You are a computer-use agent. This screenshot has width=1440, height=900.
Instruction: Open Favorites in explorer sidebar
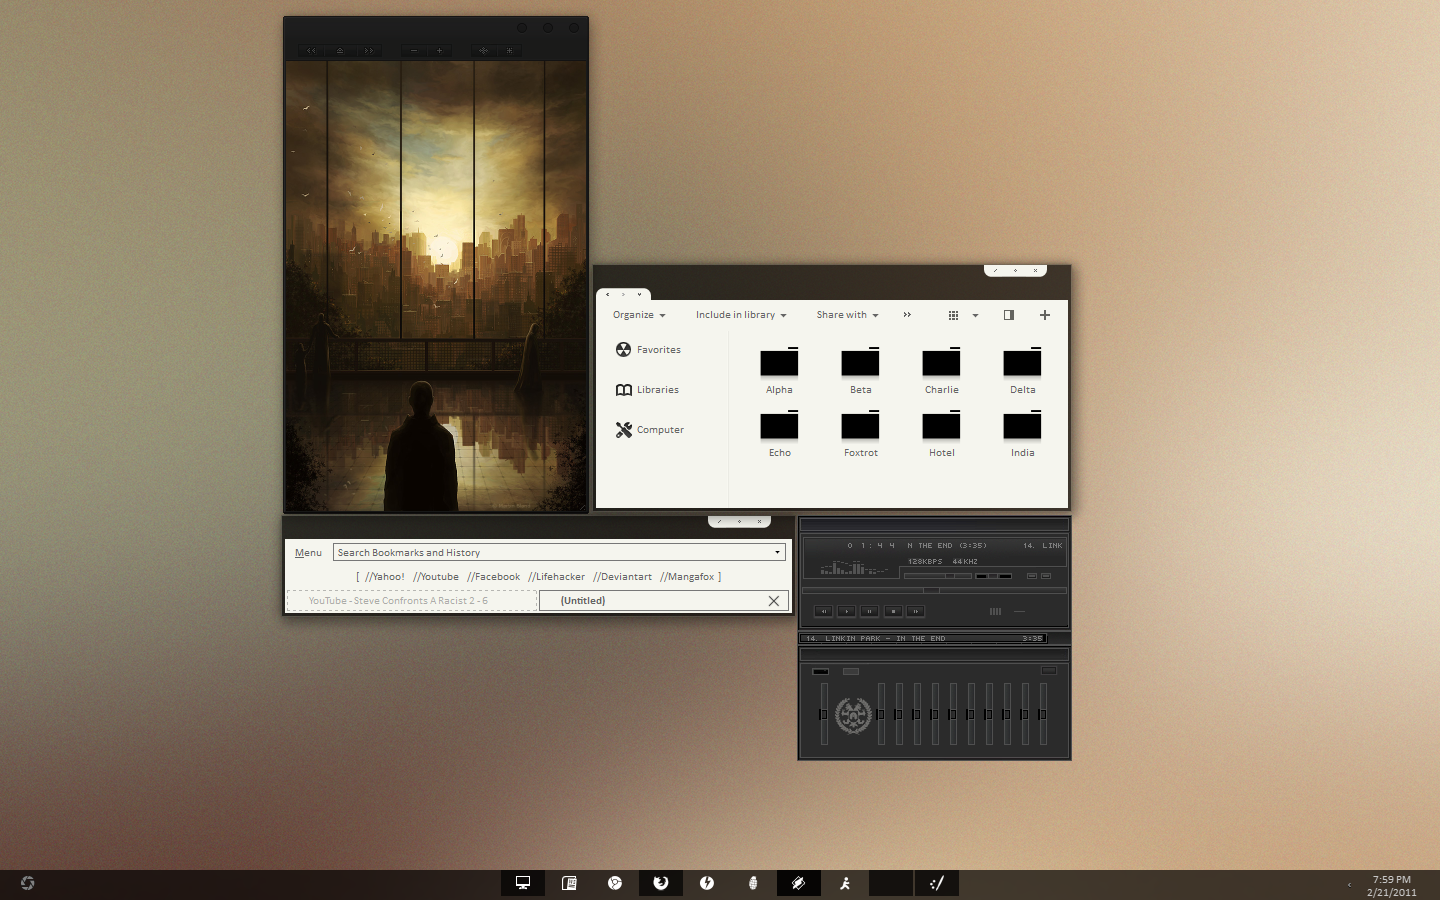648,350
